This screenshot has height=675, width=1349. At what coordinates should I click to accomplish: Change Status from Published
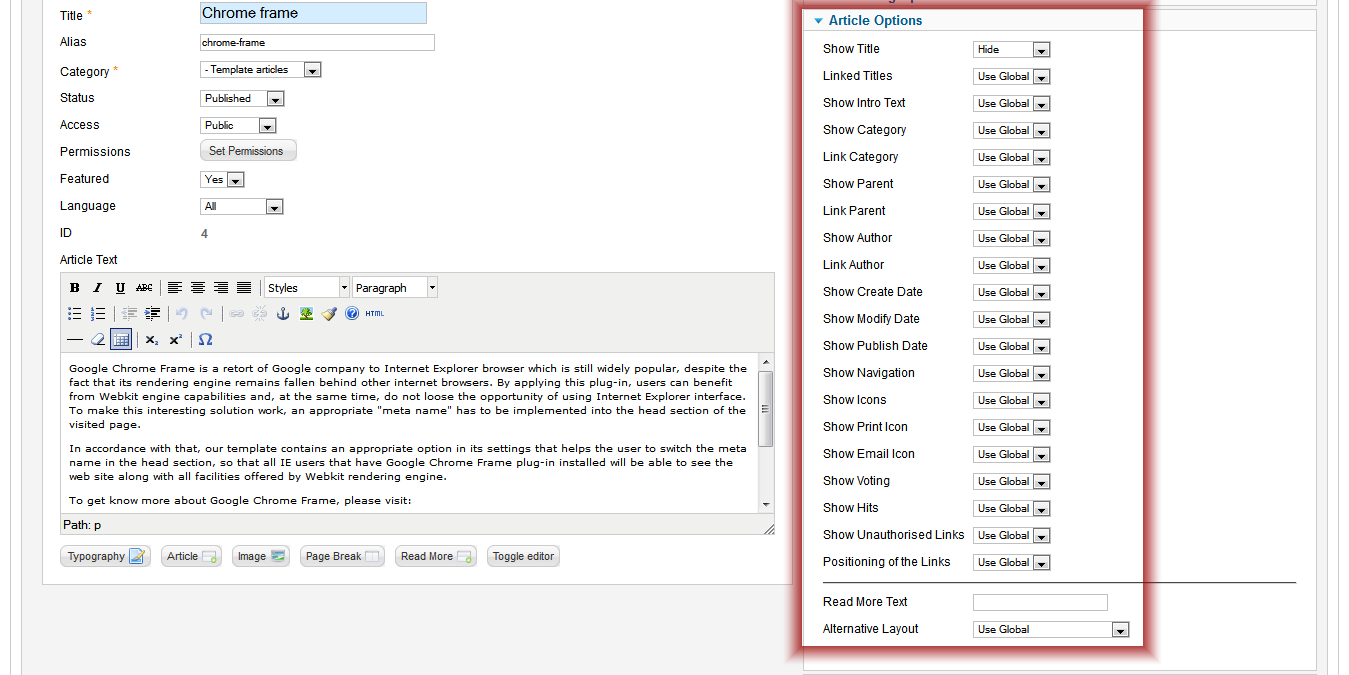point(243,99)
